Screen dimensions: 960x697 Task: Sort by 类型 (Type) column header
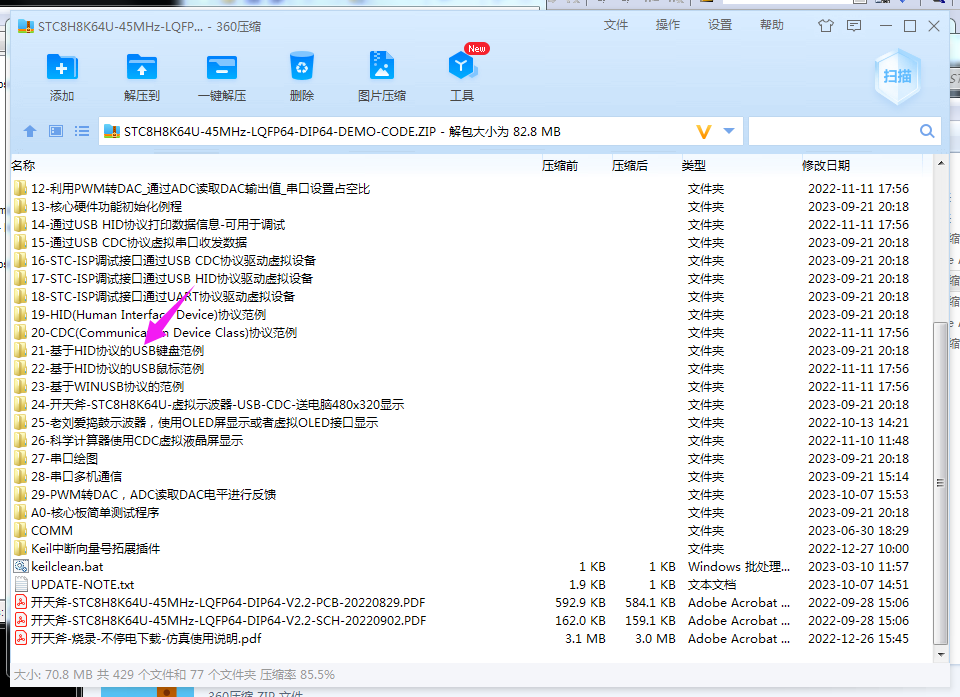click(x=694, y=165)
